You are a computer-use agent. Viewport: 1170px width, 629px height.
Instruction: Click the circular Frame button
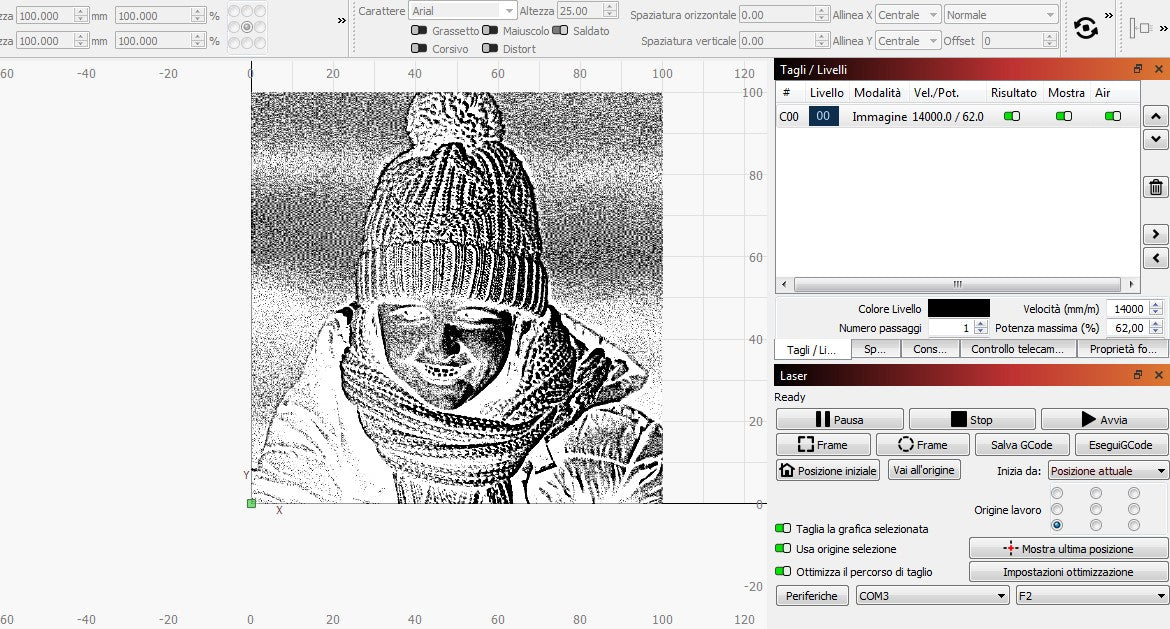pos(922,445)
